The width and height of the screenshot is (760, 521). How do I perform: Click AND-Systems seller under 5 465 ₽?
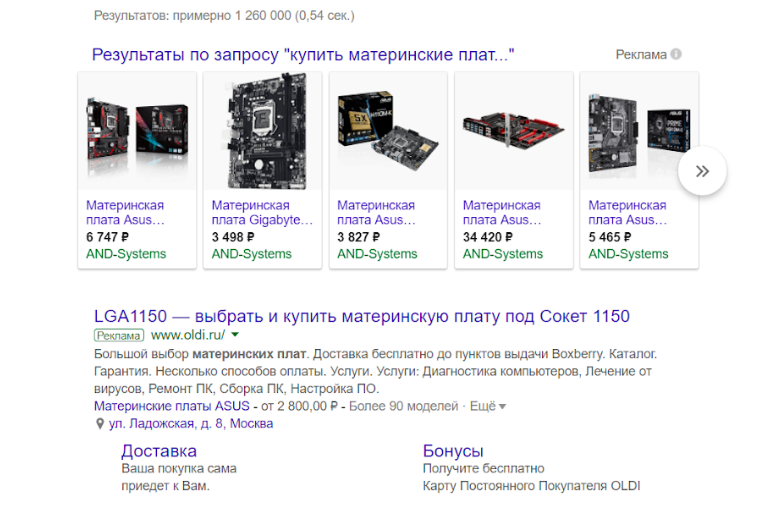pos(628,254)
